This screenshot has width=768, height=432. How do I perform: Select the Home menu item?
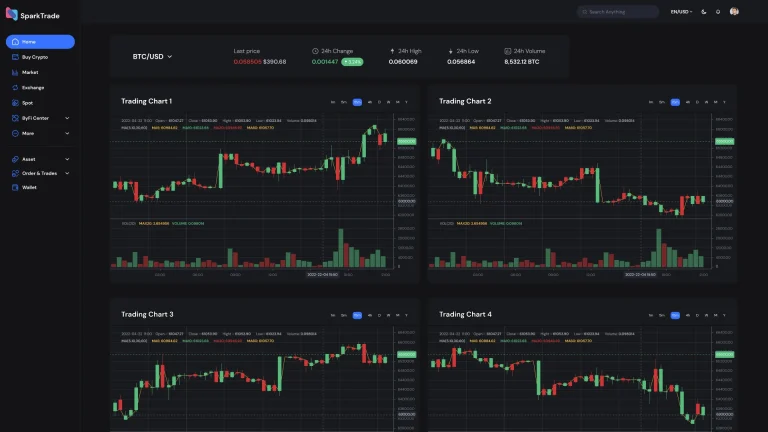[40, 42]
